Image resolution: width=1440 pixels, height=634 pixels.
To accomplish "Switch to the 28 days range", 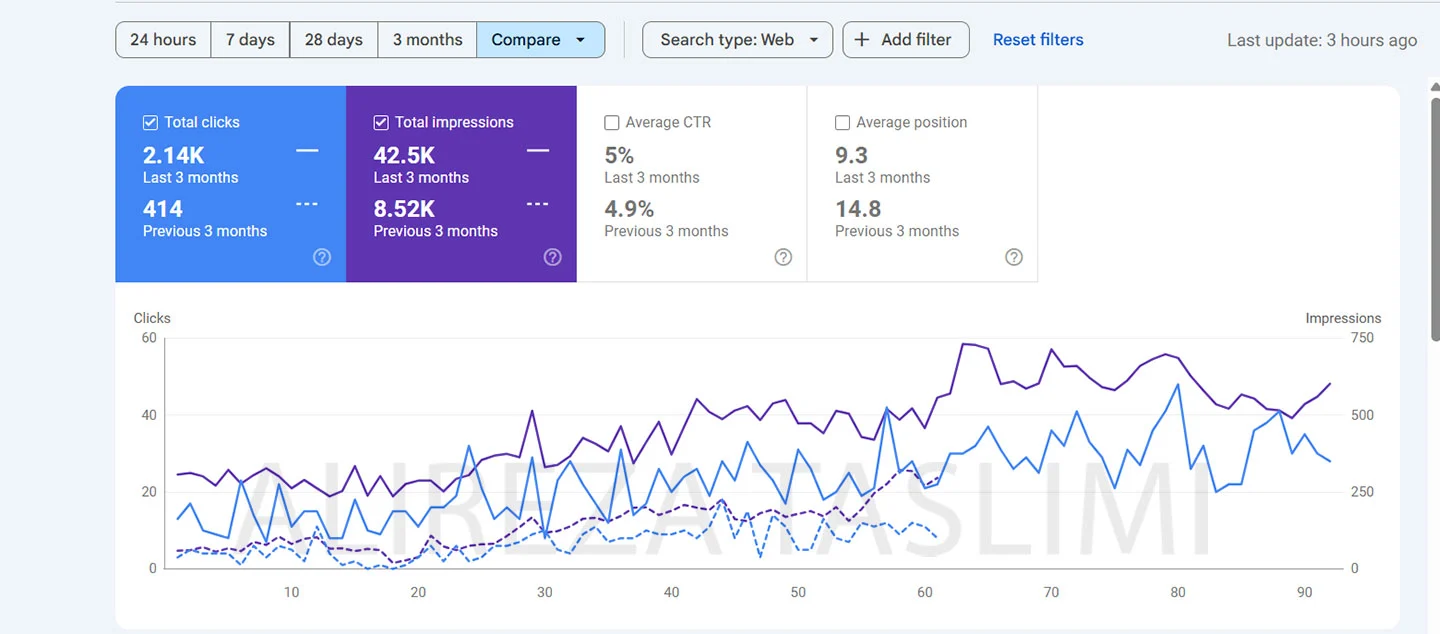I will 333,40.
